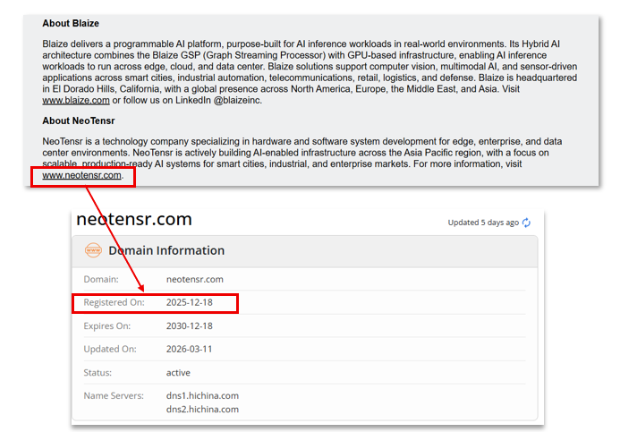The height and width of the screenshot is (432, 624).
Task: Click name server dns1.hichina.com
Action: point(202,396)
